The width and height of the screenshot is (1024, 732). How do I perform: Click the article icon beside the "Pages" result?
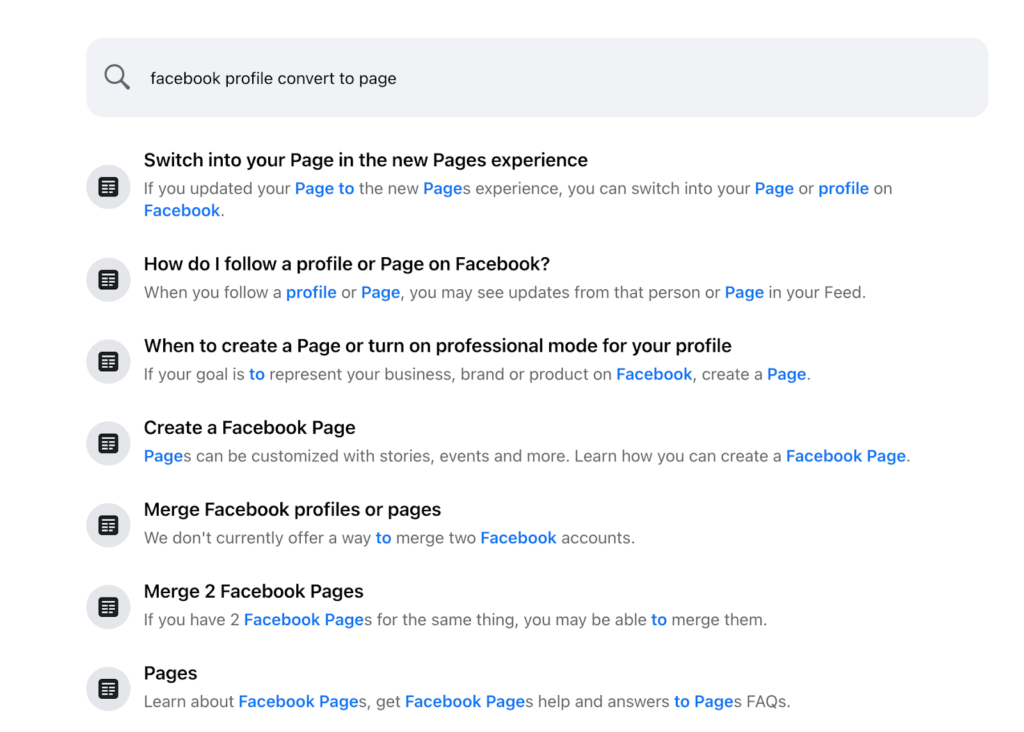click(108, 689)
